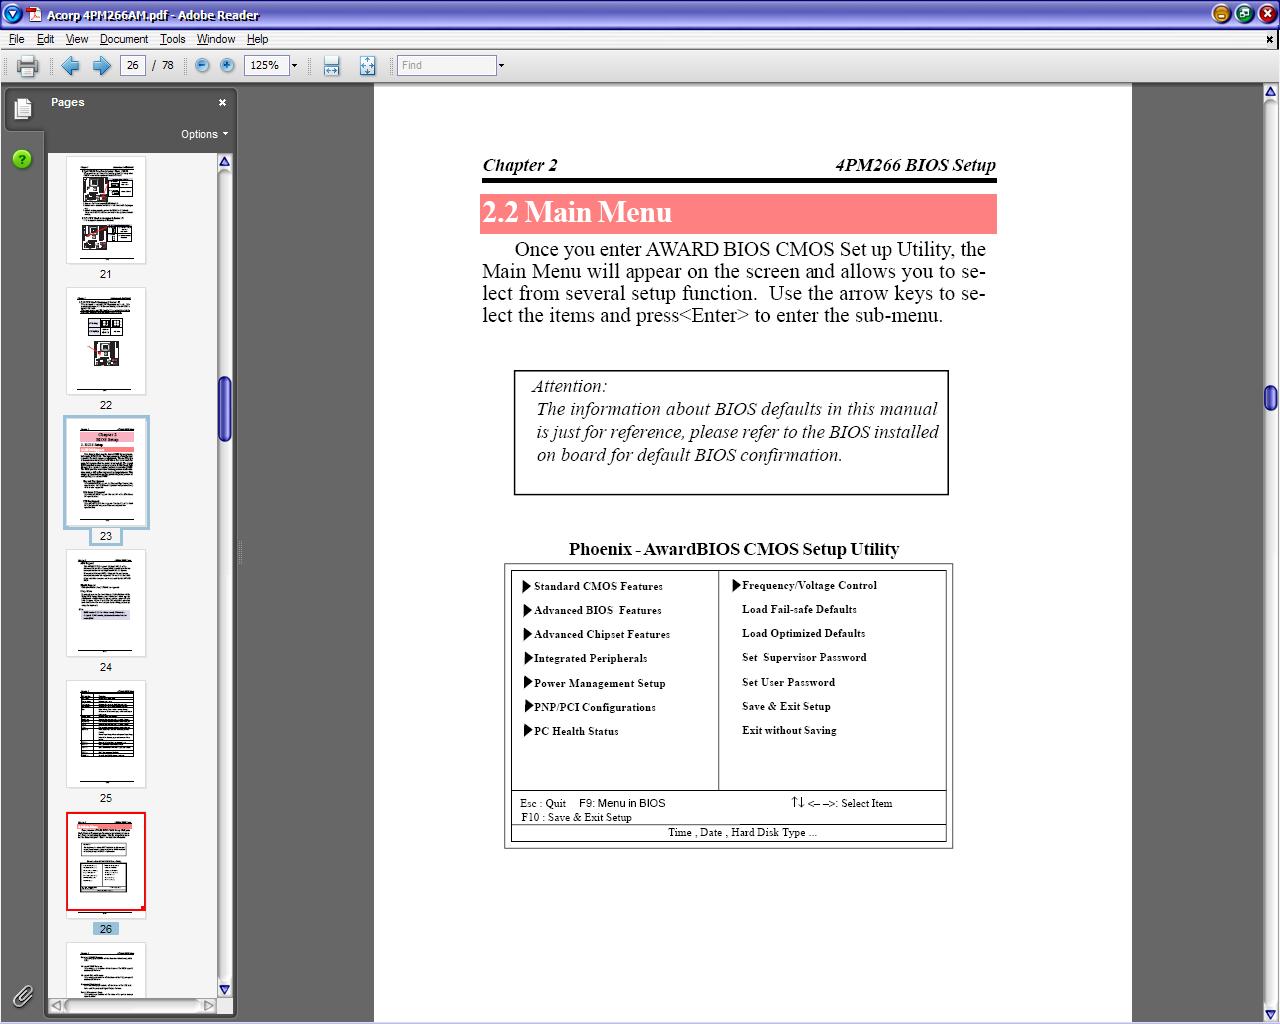Click the Find text field
The width and height of the screenshot is (1280, 1024).
click(447, 65)
